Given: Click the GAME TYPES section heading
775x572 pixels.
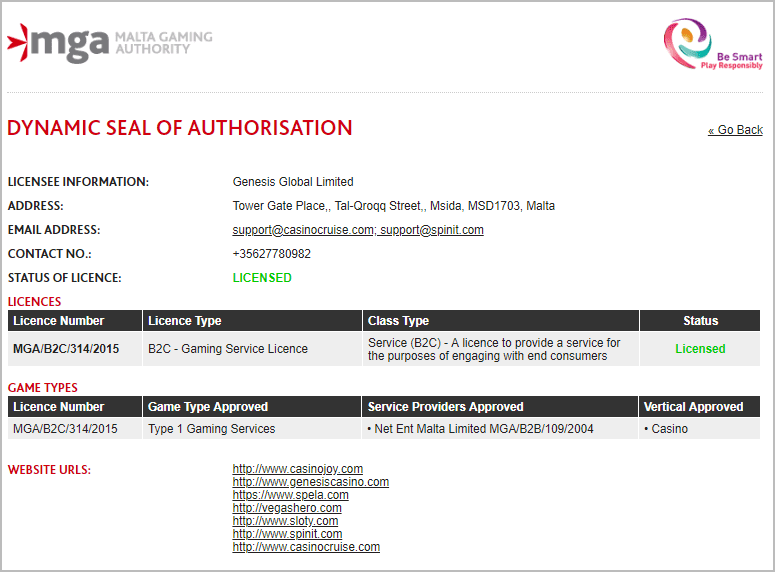Looking at the screenshot, I should click(x=43, y=388).
